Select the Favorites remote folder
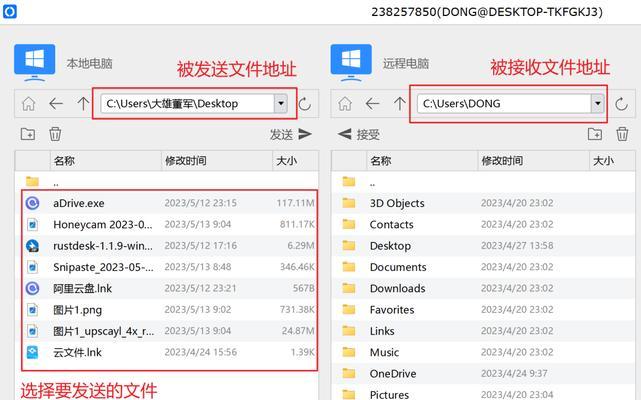 point(483,310)
